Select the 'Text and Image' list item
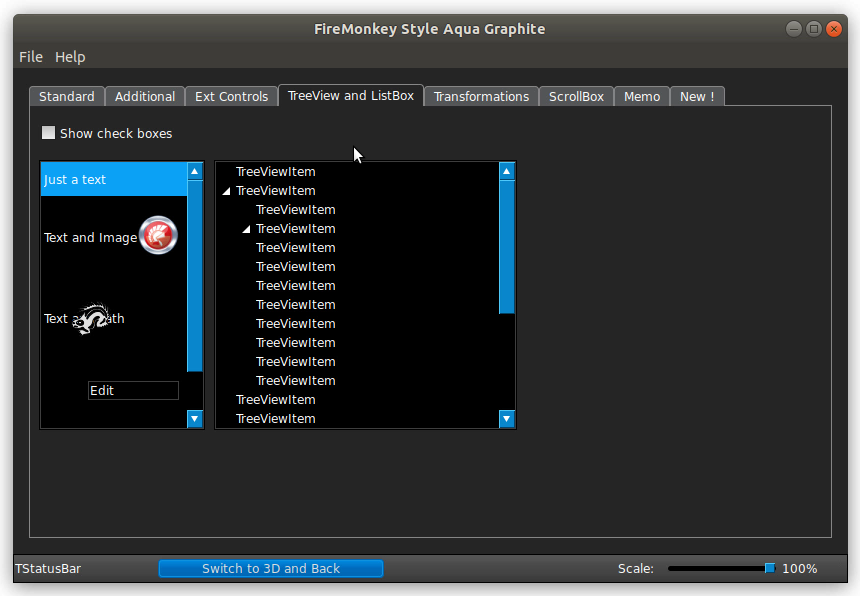The height and width of the screenshot is (596, 860). [x=114, y=236]
